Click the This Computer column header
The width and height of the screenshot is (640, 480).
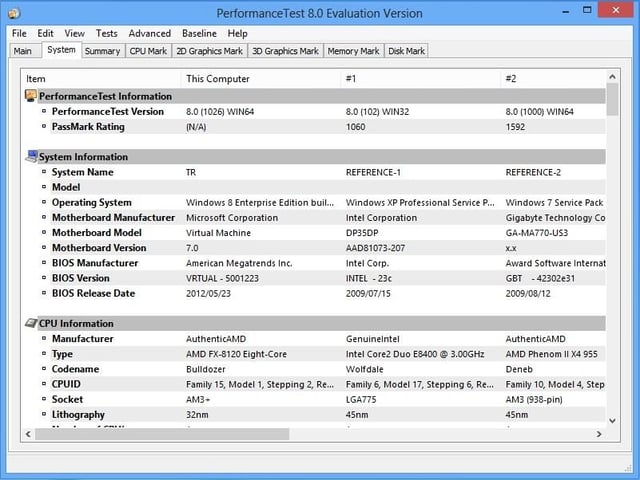pos(260,79)
